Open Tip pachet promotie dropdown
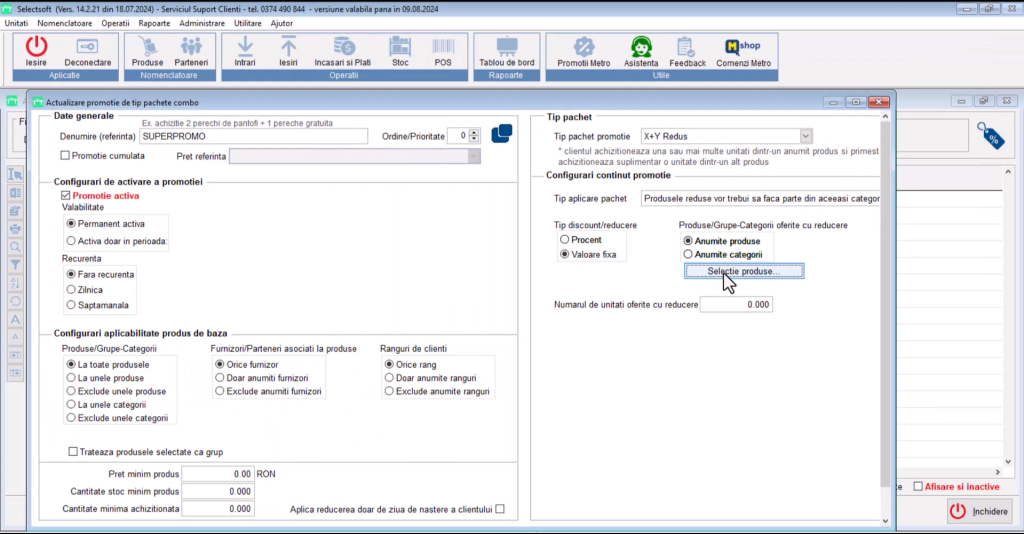 (805, 136)
